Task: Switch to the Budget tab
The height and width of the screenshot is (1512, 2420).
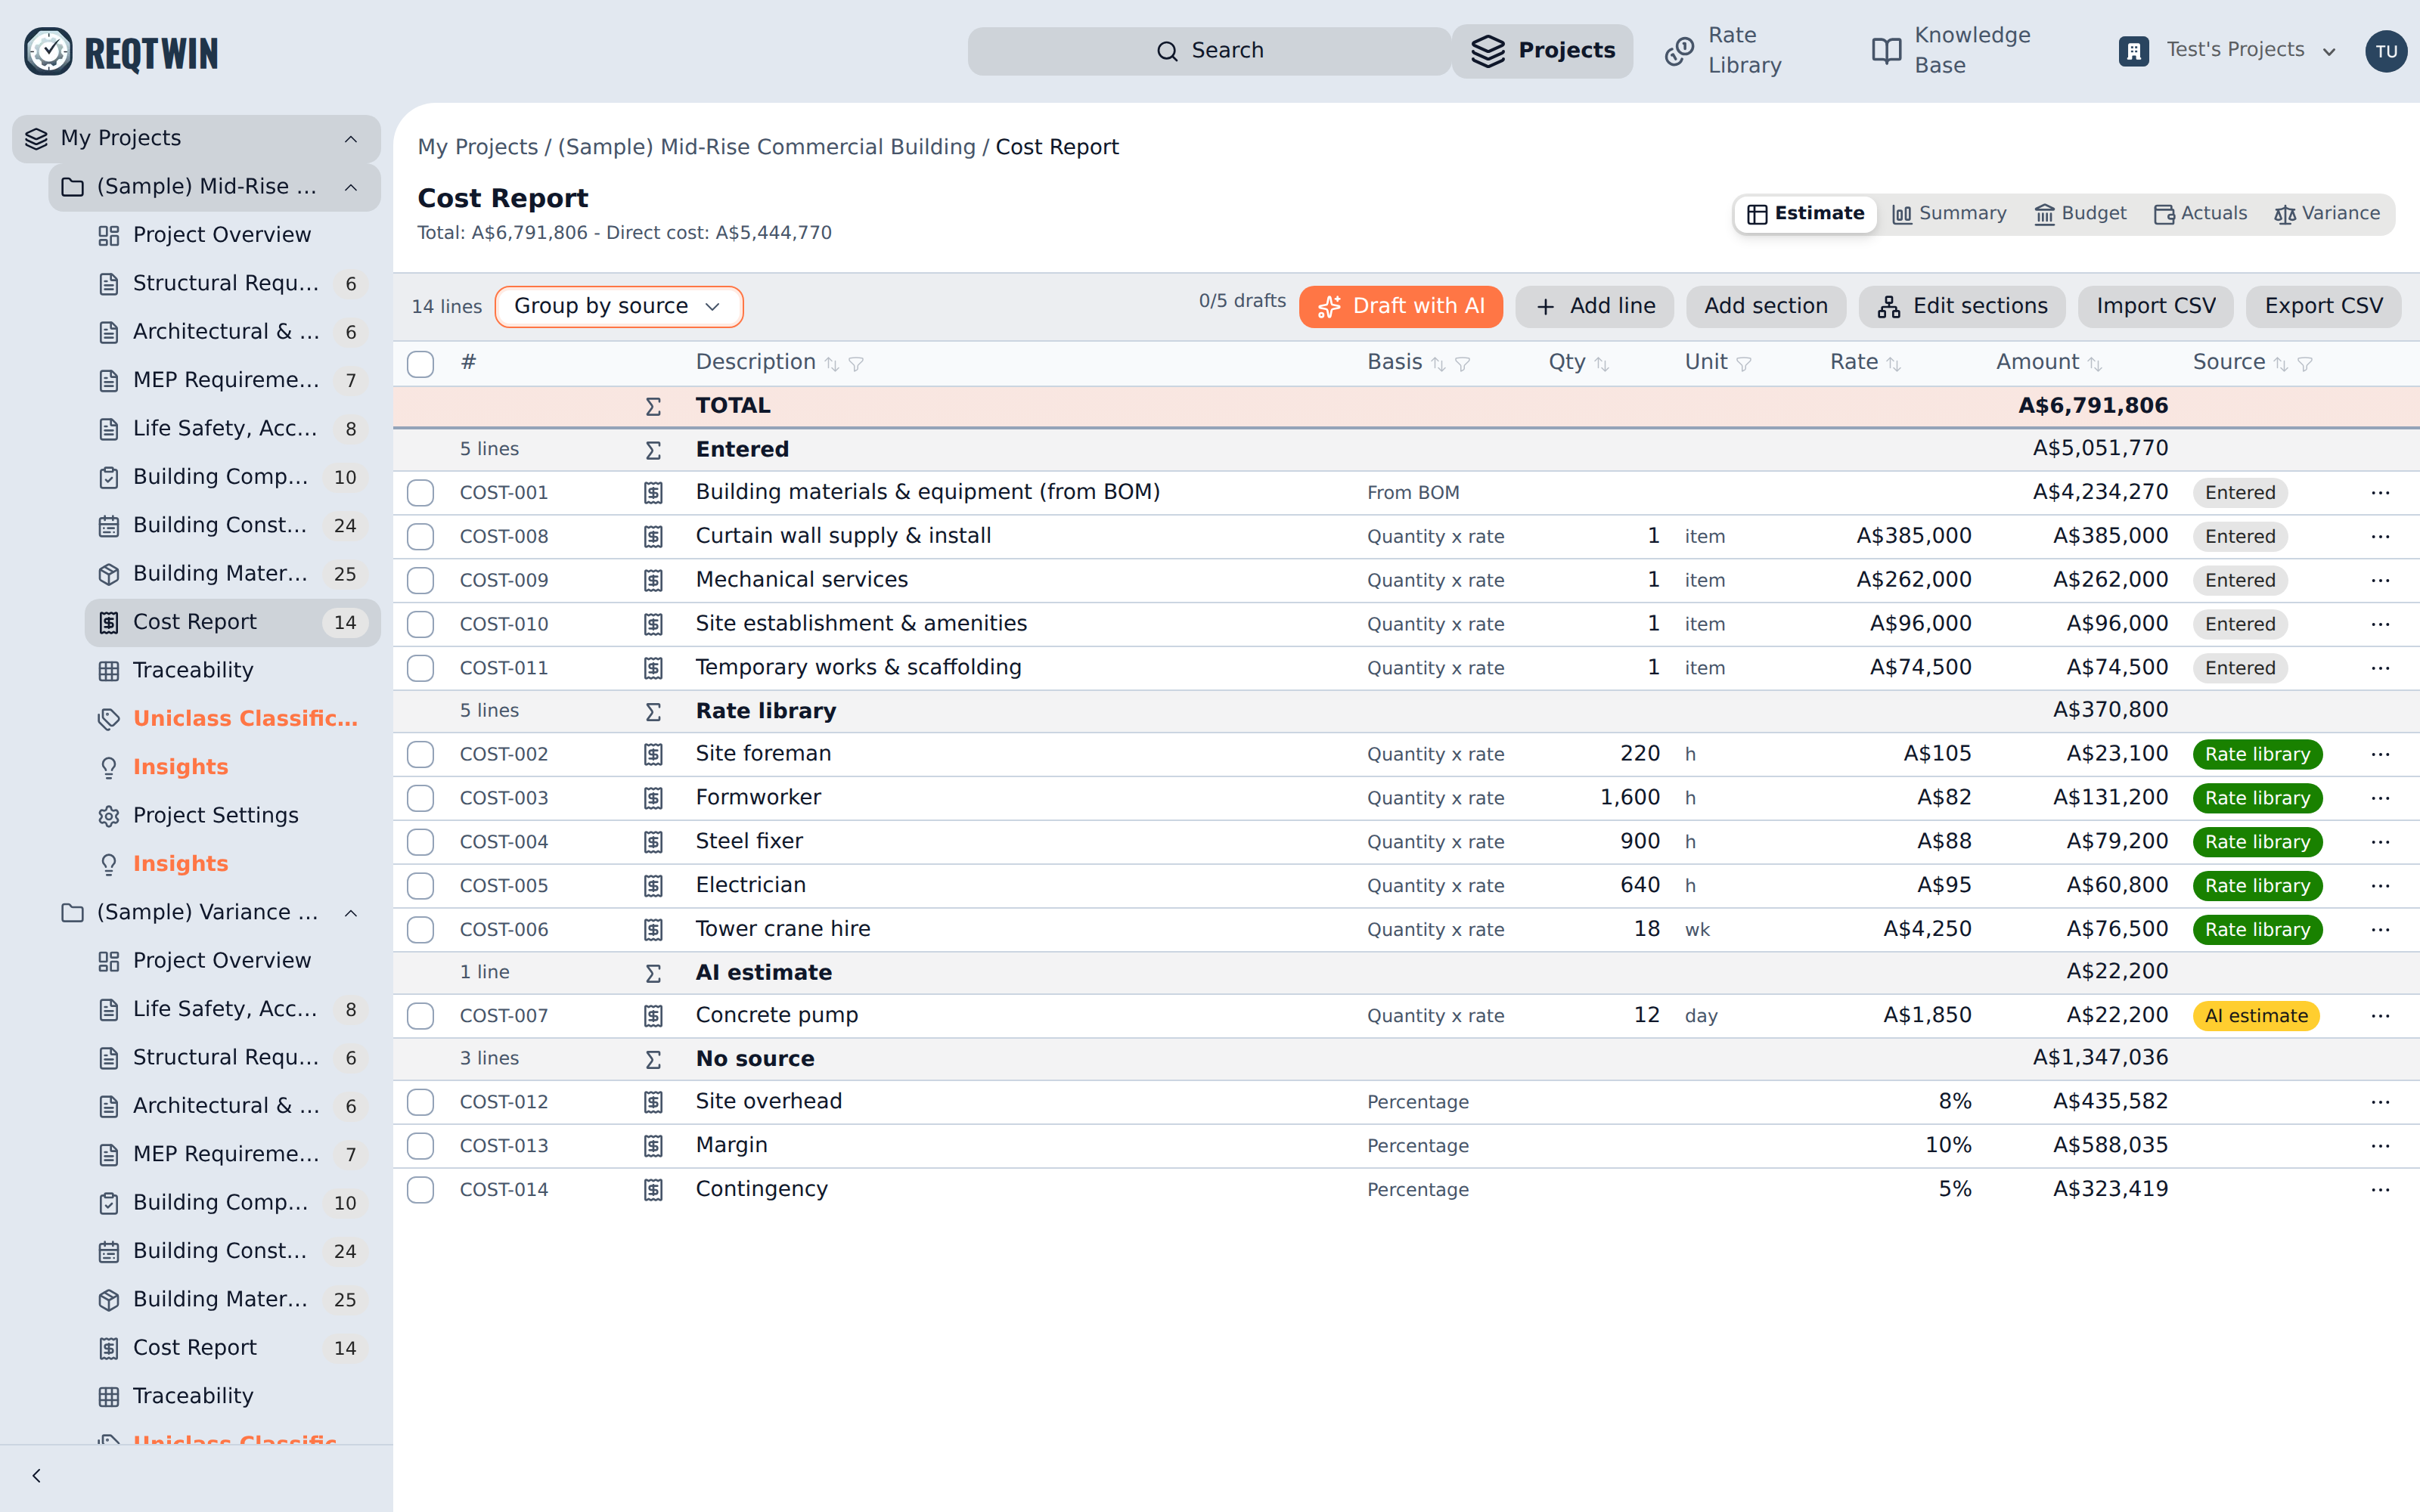Action: click(x=2081, y=213)
